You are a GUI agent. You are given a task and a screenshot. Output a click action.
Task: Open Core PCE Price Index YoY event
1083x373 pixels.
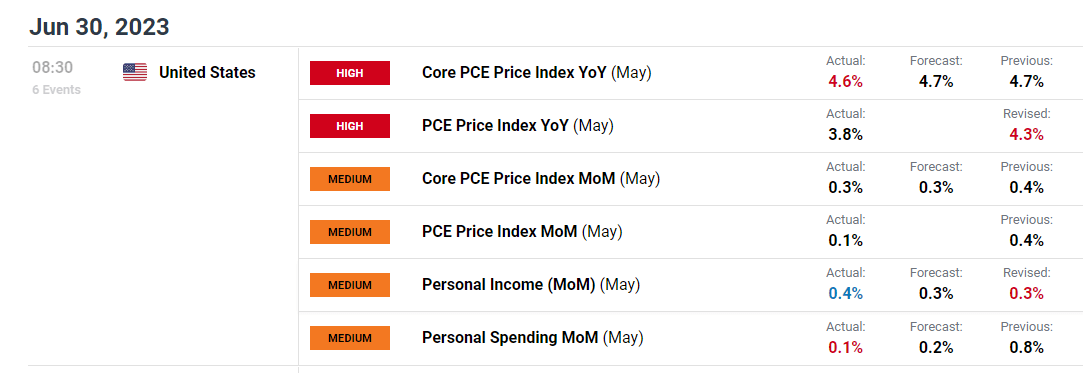pos(537,73)
